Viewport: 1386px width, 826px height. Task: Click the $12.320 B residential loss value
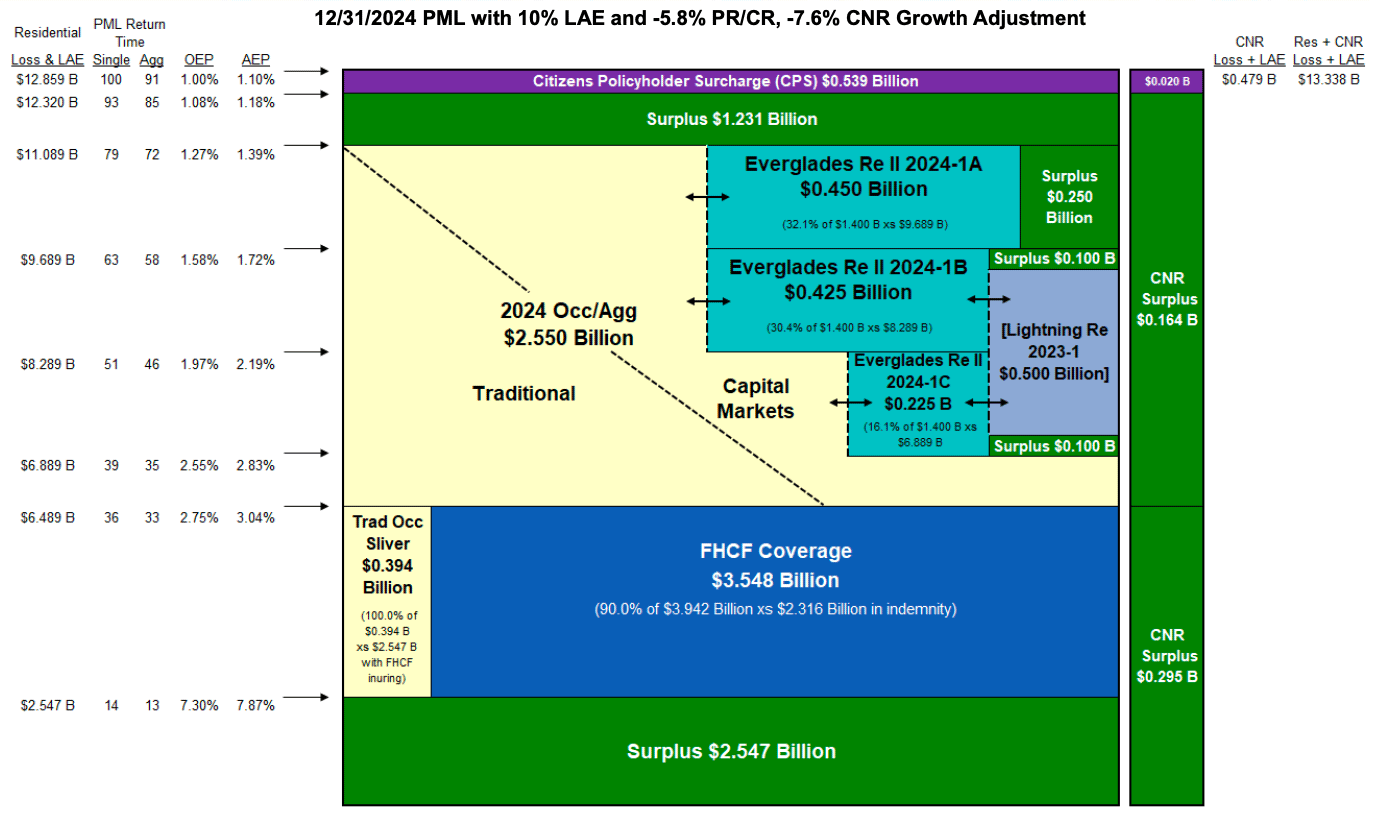pyautogui.click(x=47, y=101)
